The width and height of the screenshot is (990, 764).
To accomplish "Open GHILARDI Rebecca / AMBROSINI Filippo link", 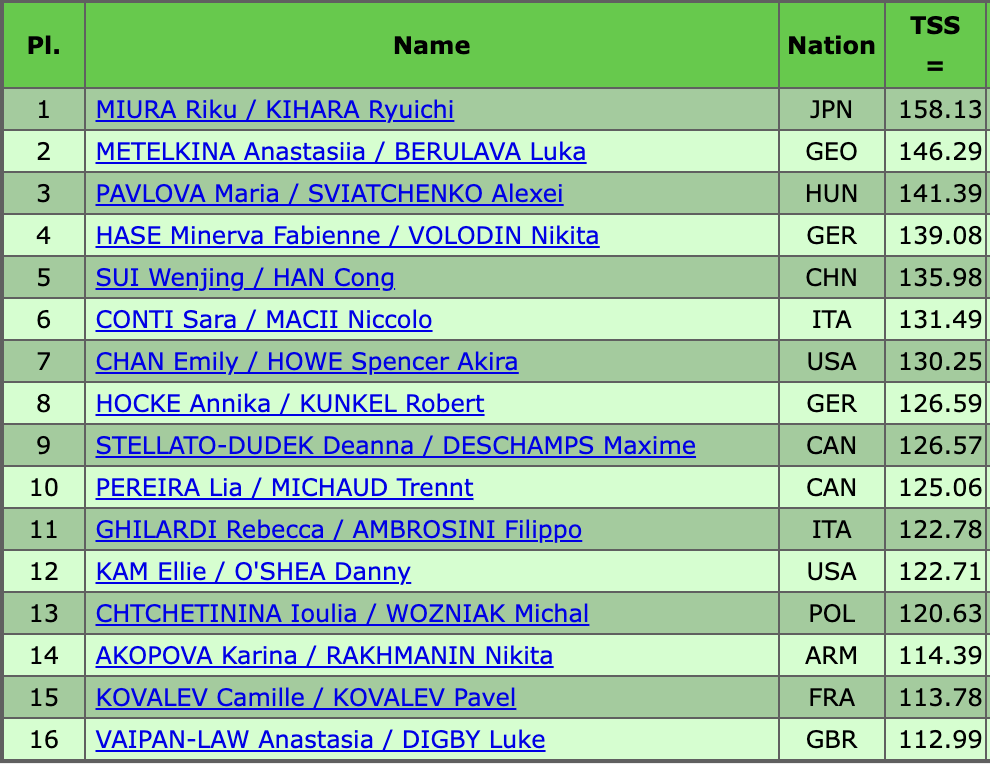I will click(x=339, y=530).
